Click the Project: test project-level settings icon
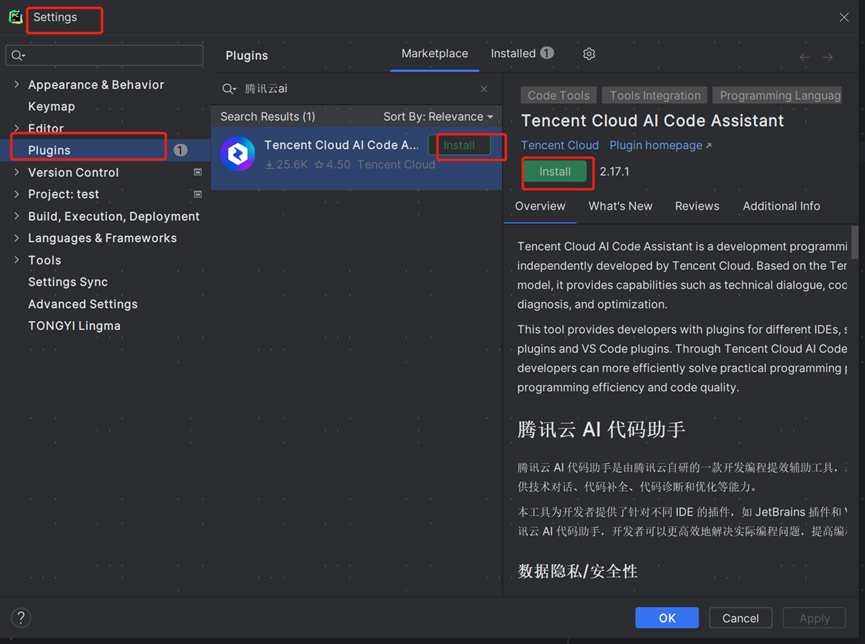The image size is (865, 644). coord(197,194)
